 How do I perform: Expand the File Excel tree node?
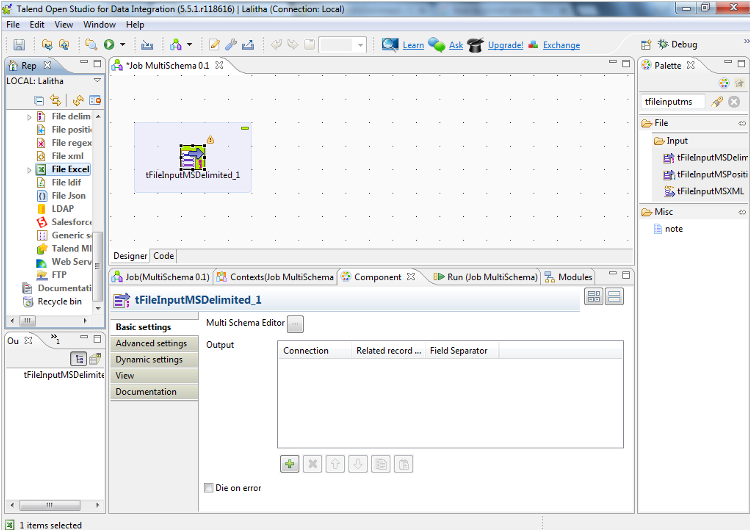(29, 169)
